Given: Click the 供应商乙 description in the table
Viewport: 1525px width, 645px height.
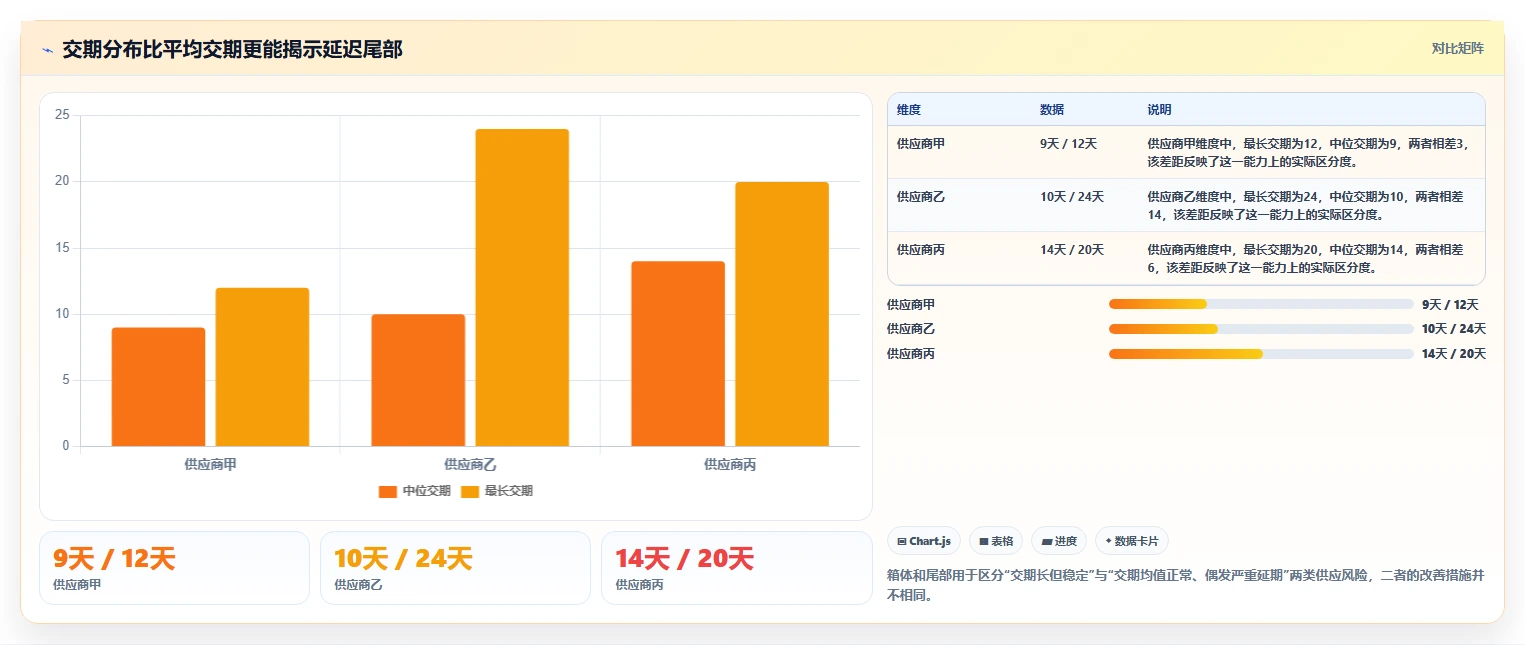Looking at the screenshot, I should [x=1306, y=205].
